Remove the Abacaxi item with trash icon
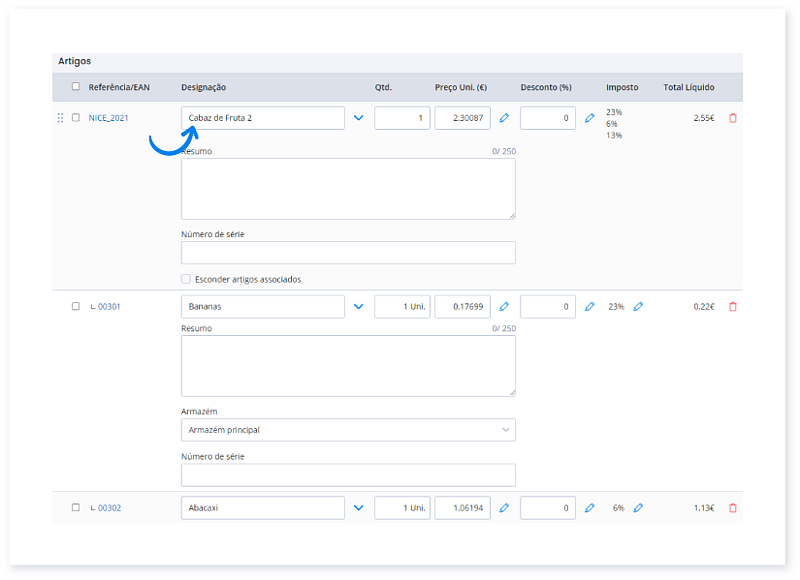The width and height of the screenshot is (800, 580). (733, 508)
